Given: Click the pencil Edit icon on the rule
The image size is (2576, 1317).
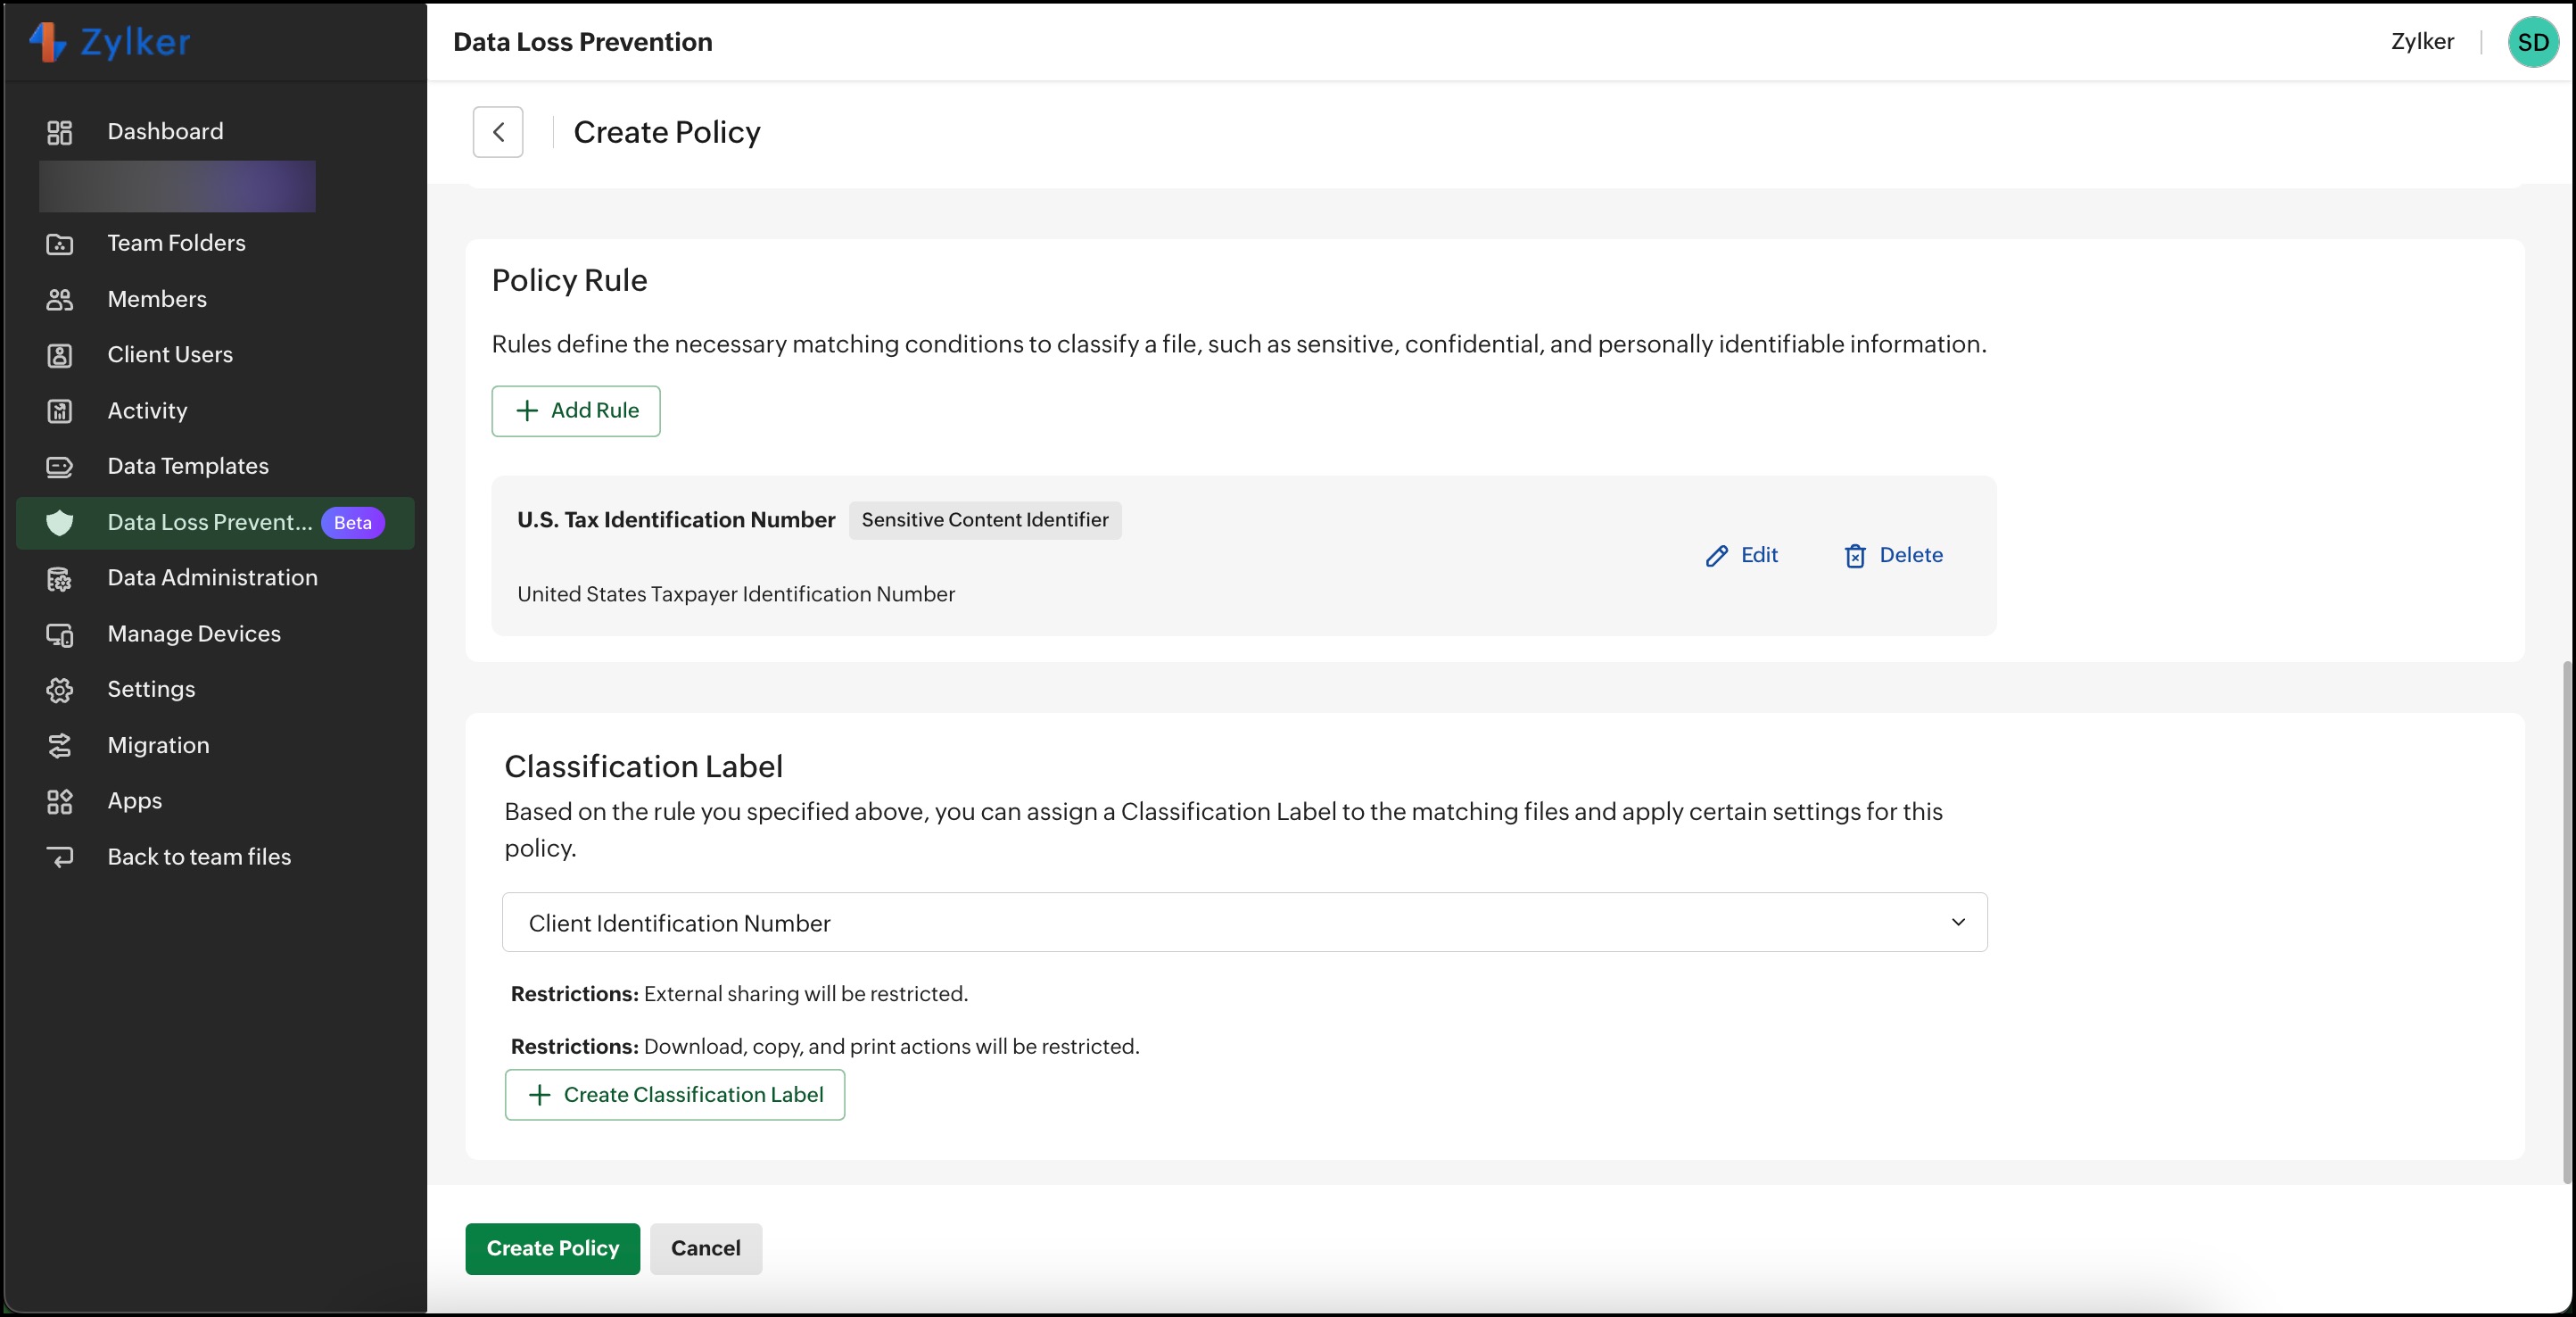Looking at the screenshot, I should (x=1716, y=556).
